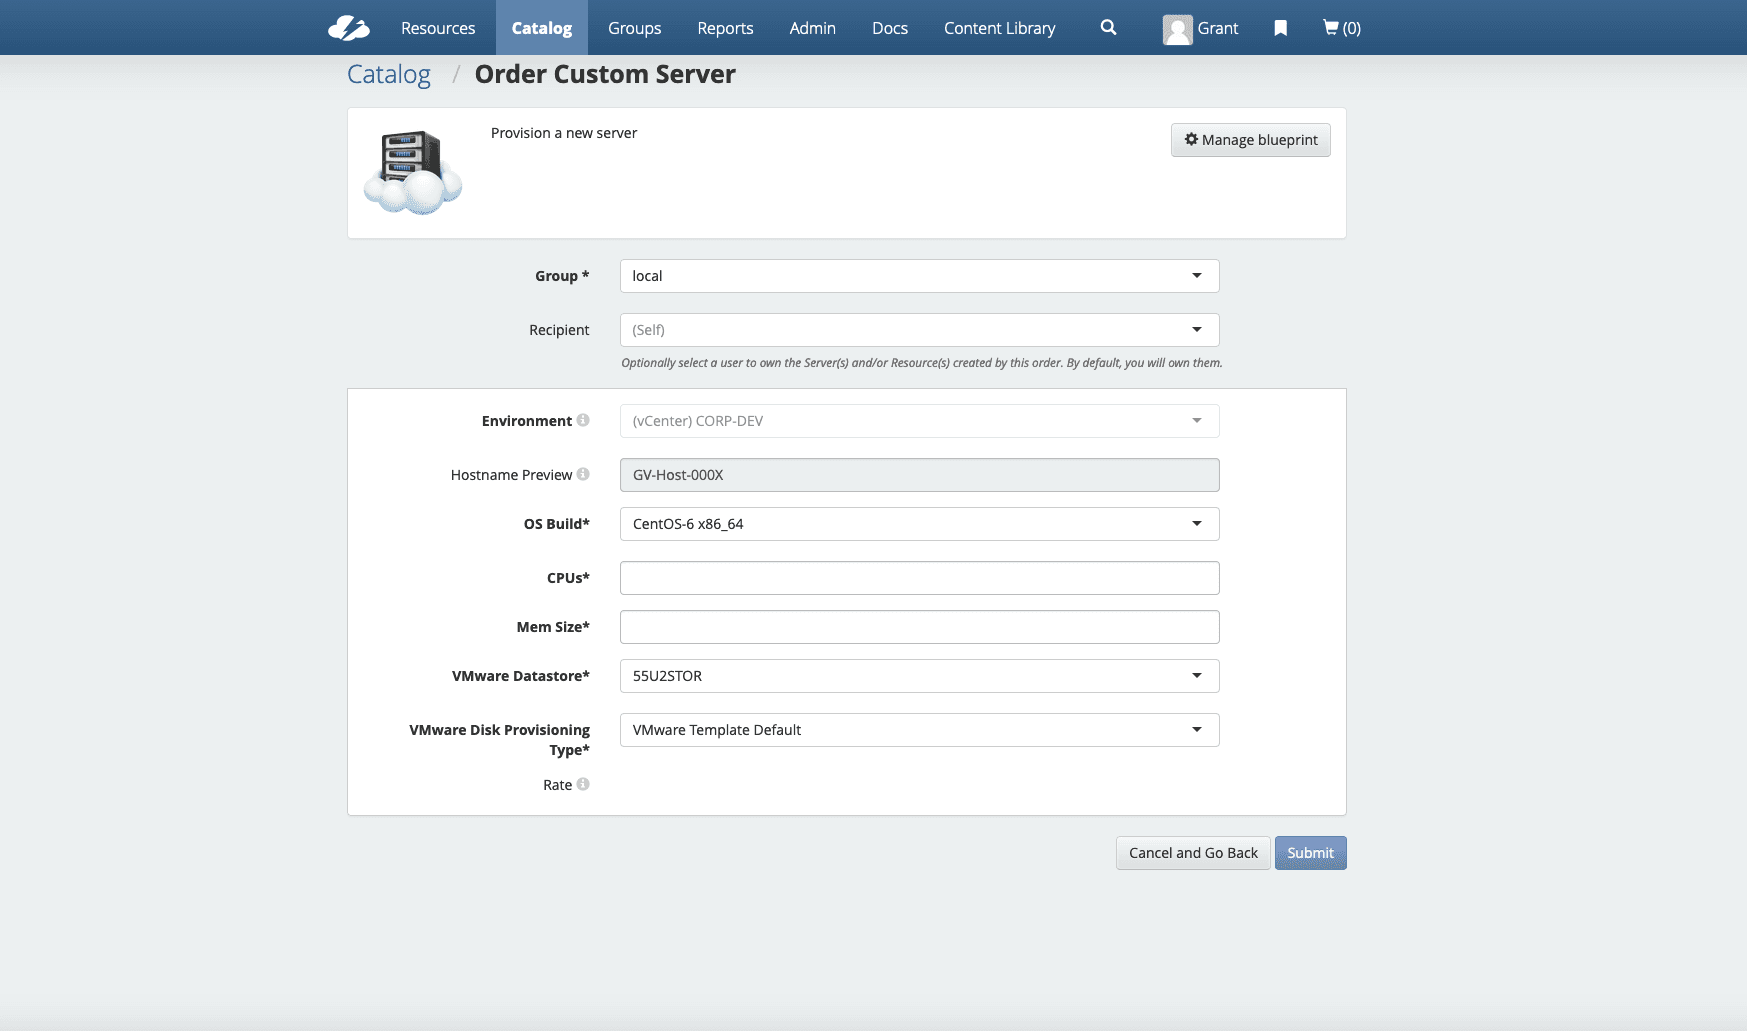Open the search magnifier icon

coord(1108,28)
